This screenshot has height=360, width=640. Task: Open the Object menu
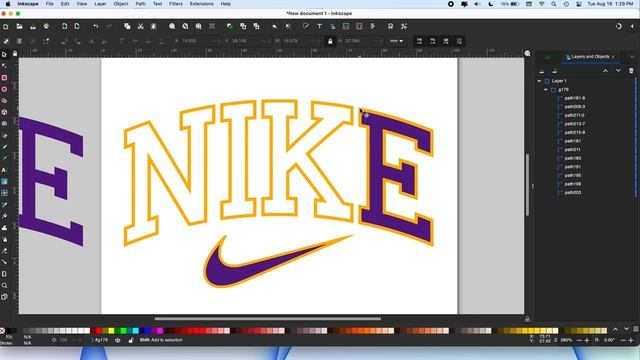coord(121,4)
